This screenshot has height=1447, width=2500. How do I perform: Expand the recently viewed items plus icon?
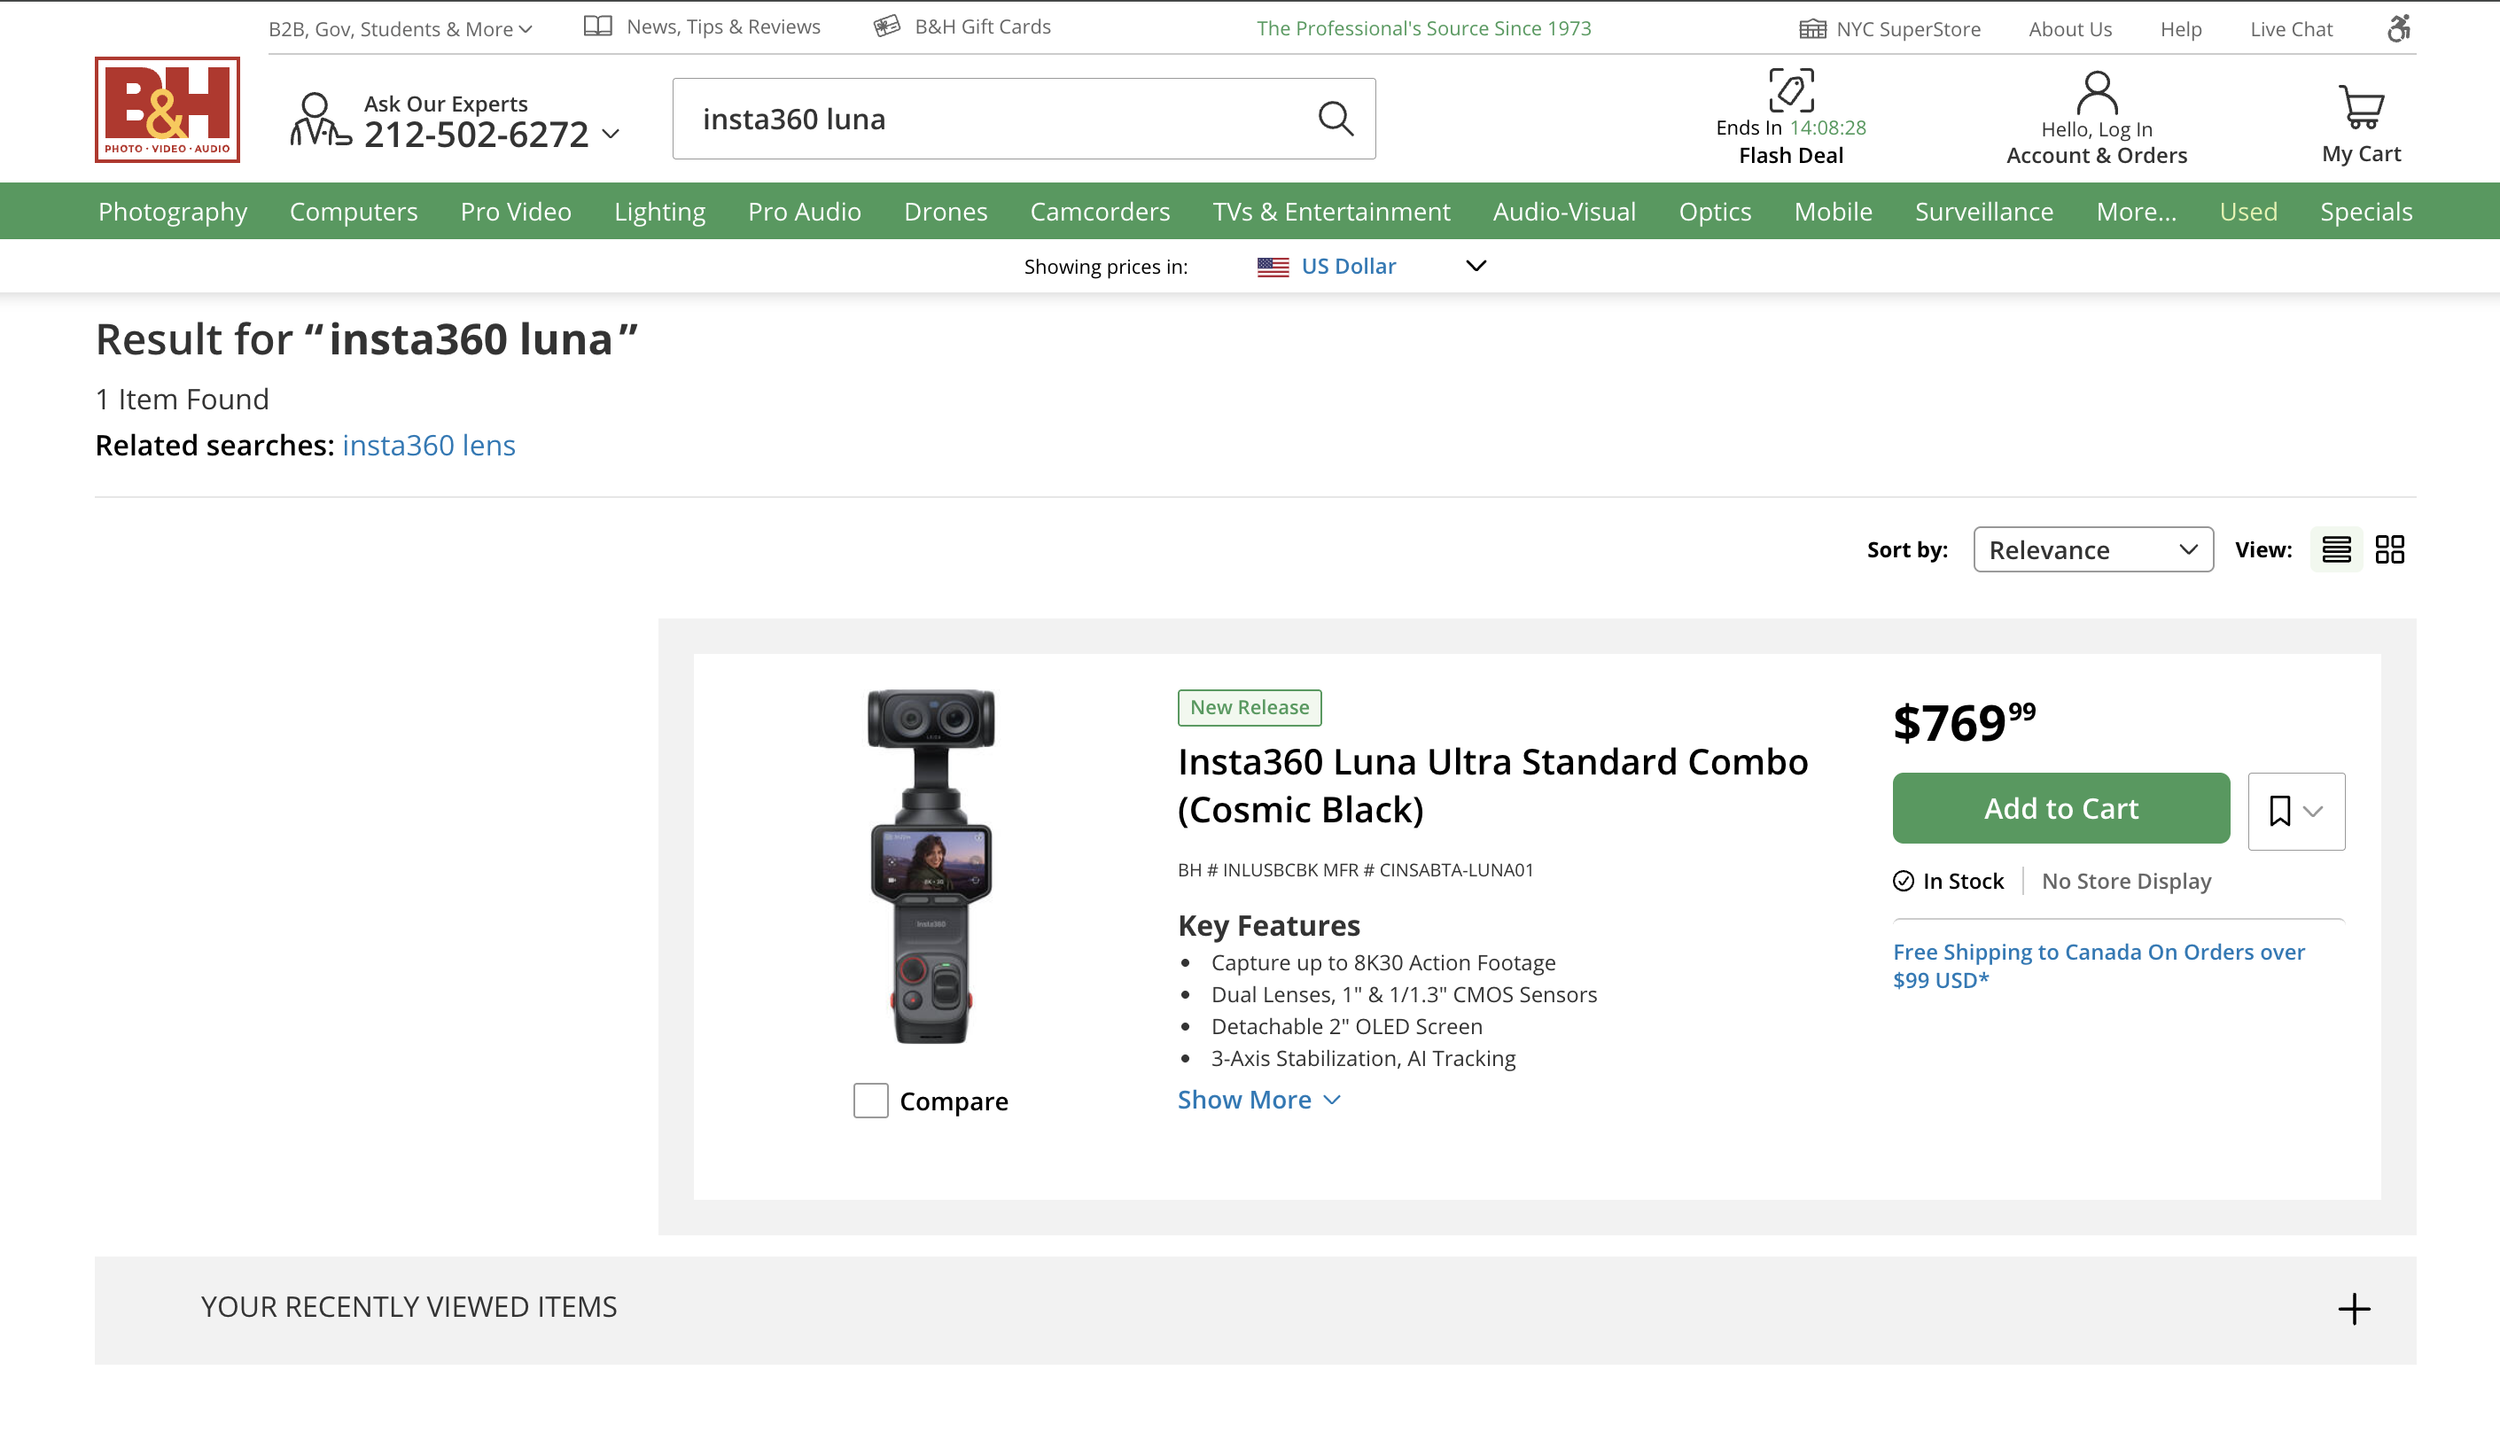point(2354,1309)
